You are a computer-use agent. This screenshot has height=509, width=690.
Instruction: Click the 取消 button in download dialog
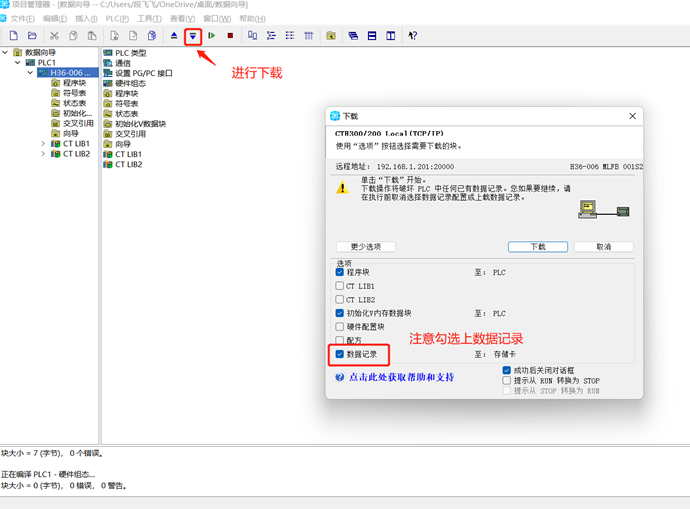604,247
